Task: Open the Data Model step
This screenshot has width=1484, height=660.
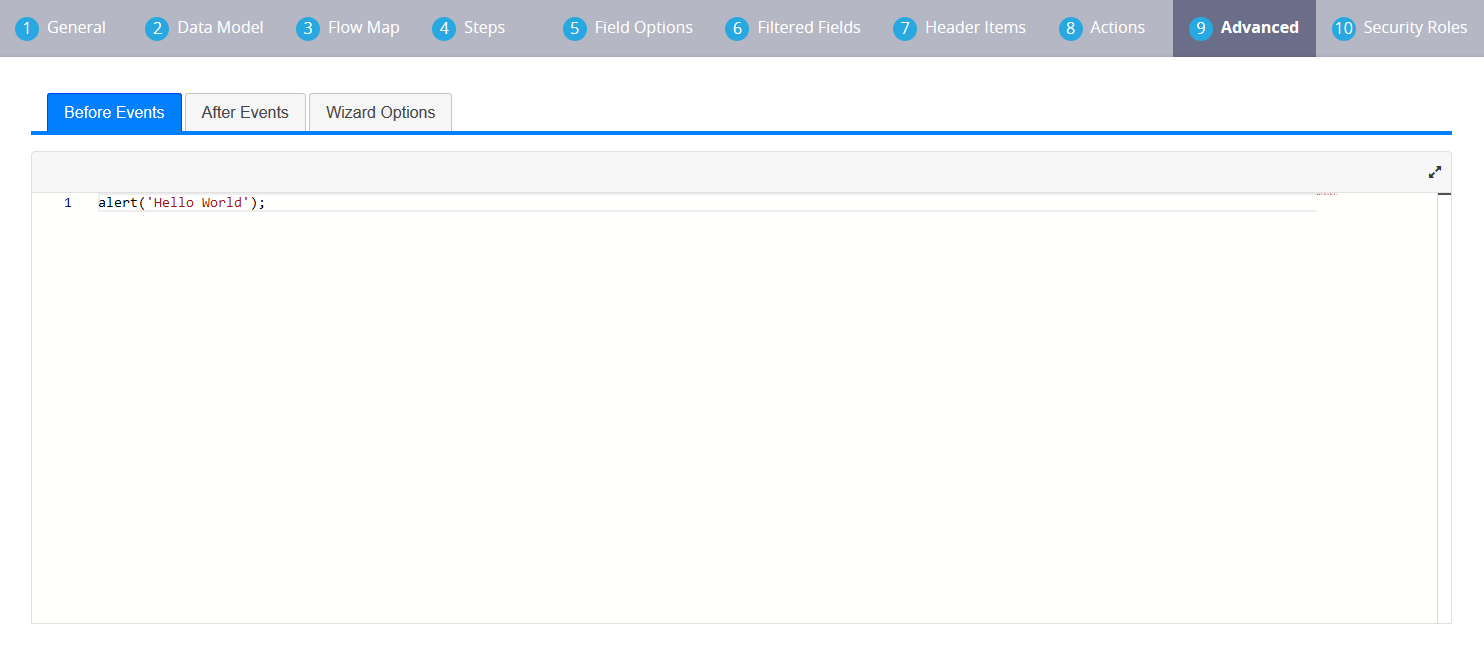Action: [220, 28]
